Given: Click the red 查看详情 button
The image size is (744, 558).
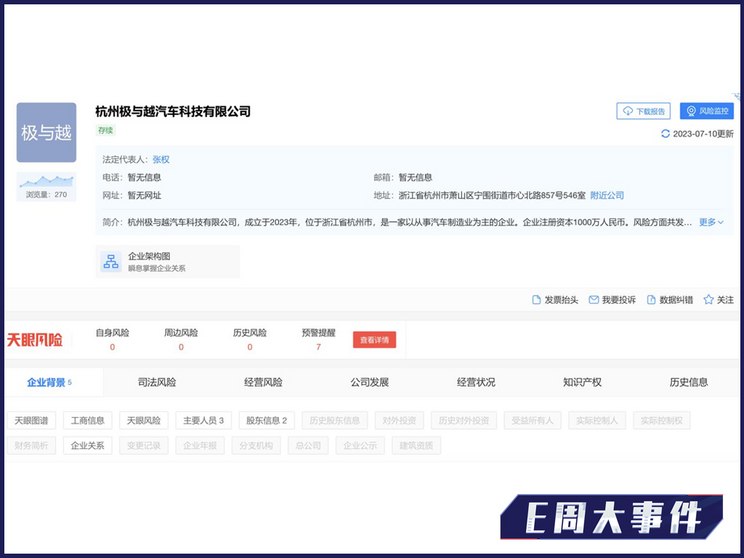Looking at the screenshot, I should [374, 340].
